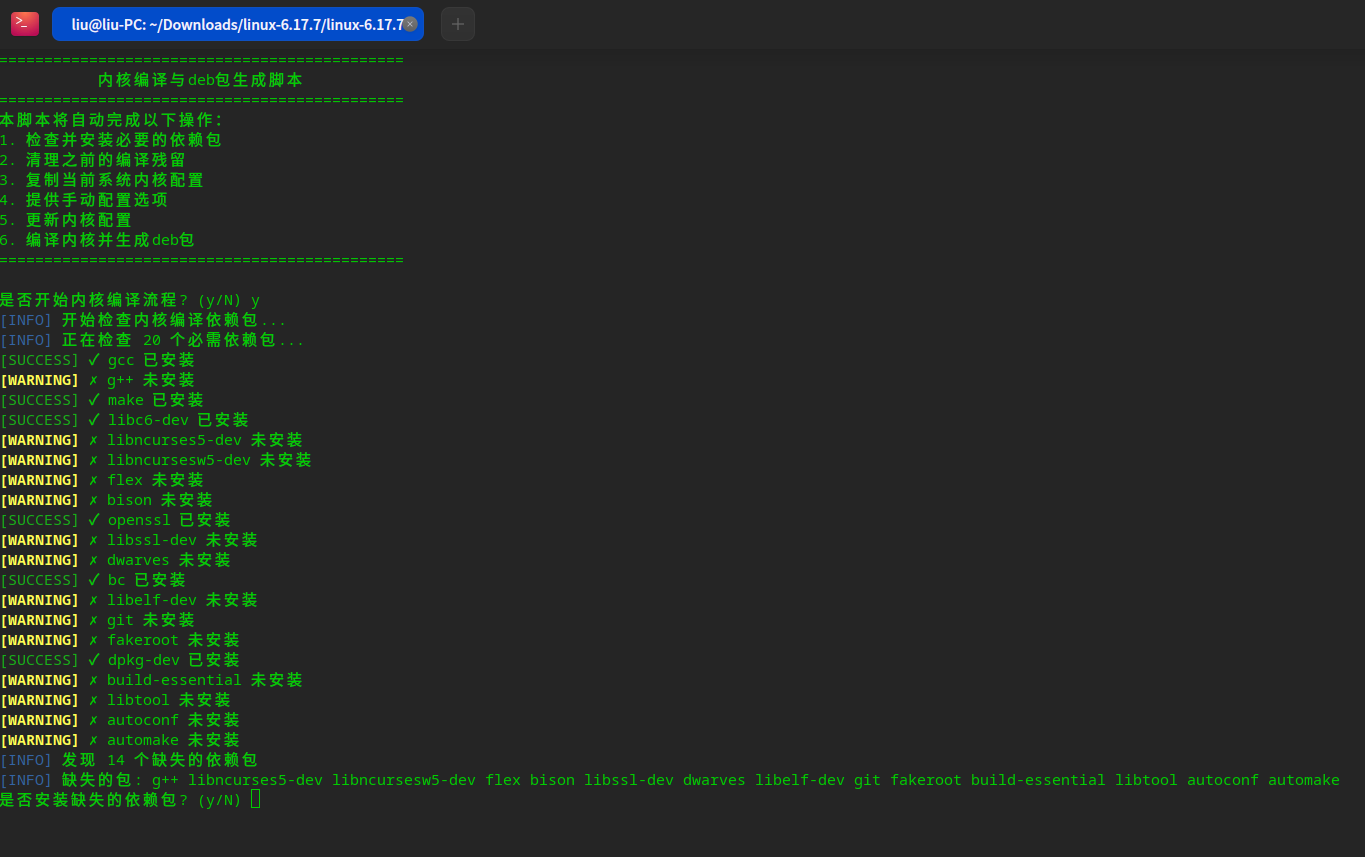Viewport: 1365px width, 857px height.
Task: Click the checkmark beside openssl 已安装
Action: point(94,520)
